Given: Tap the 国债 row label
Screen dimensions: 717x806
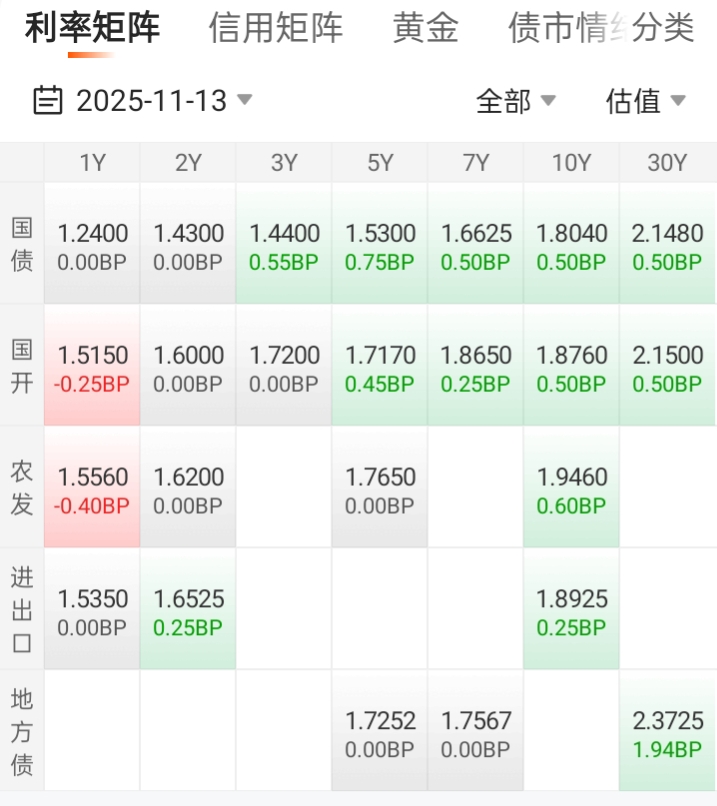Looking at the screenshot, I should 22,245.
